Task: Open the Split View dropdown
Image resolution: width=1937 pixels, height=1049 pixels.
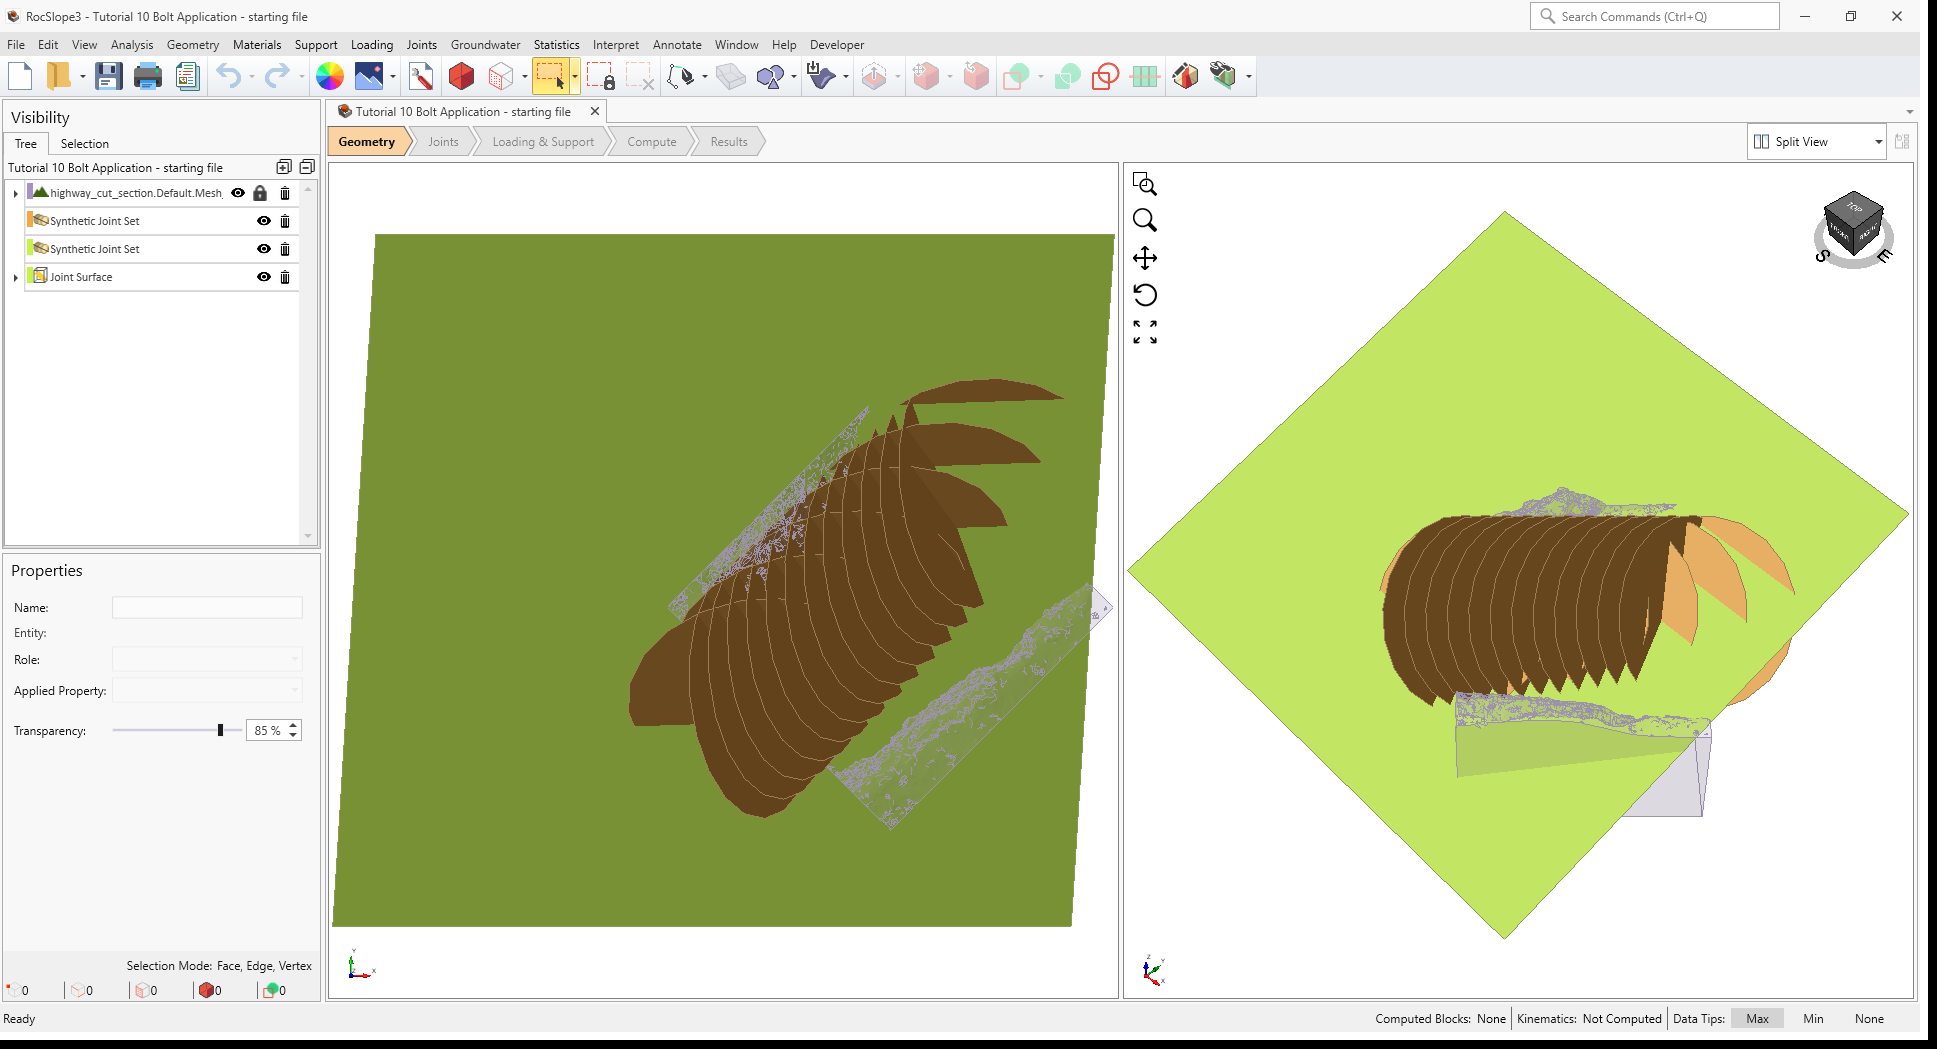Action: (1817, 142)
